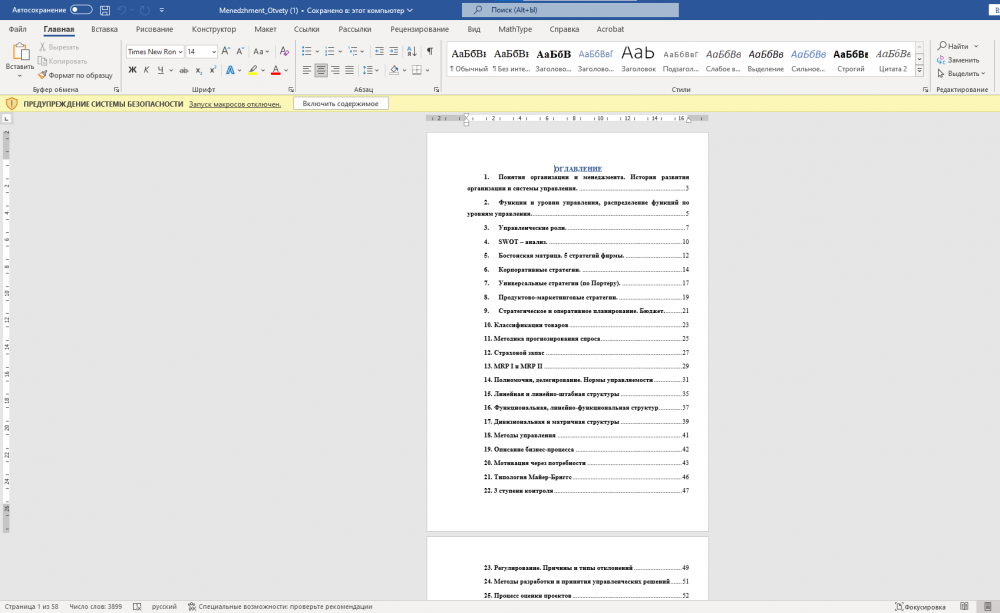Create a bulleted list

tap(306, 51)
